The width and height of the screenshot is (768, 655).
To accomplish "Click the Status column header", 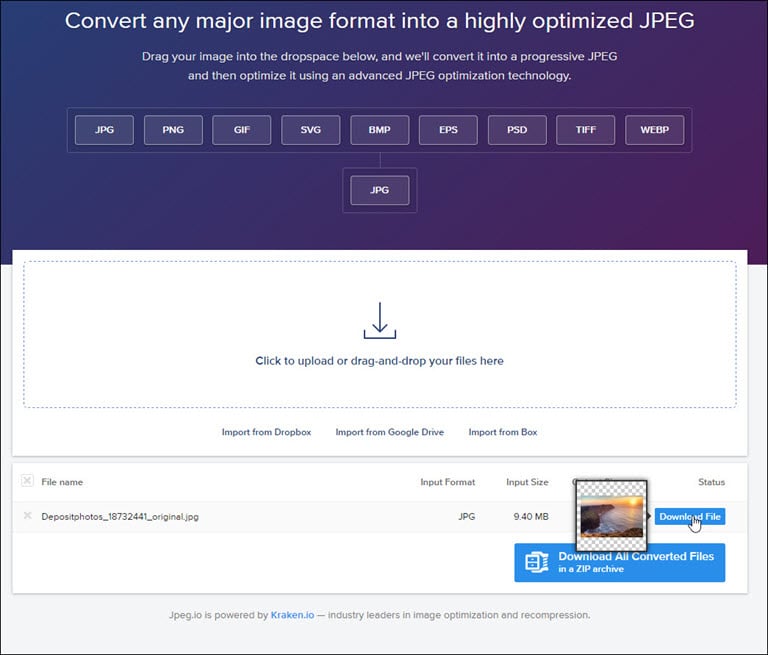I will (x=711, y=482).
